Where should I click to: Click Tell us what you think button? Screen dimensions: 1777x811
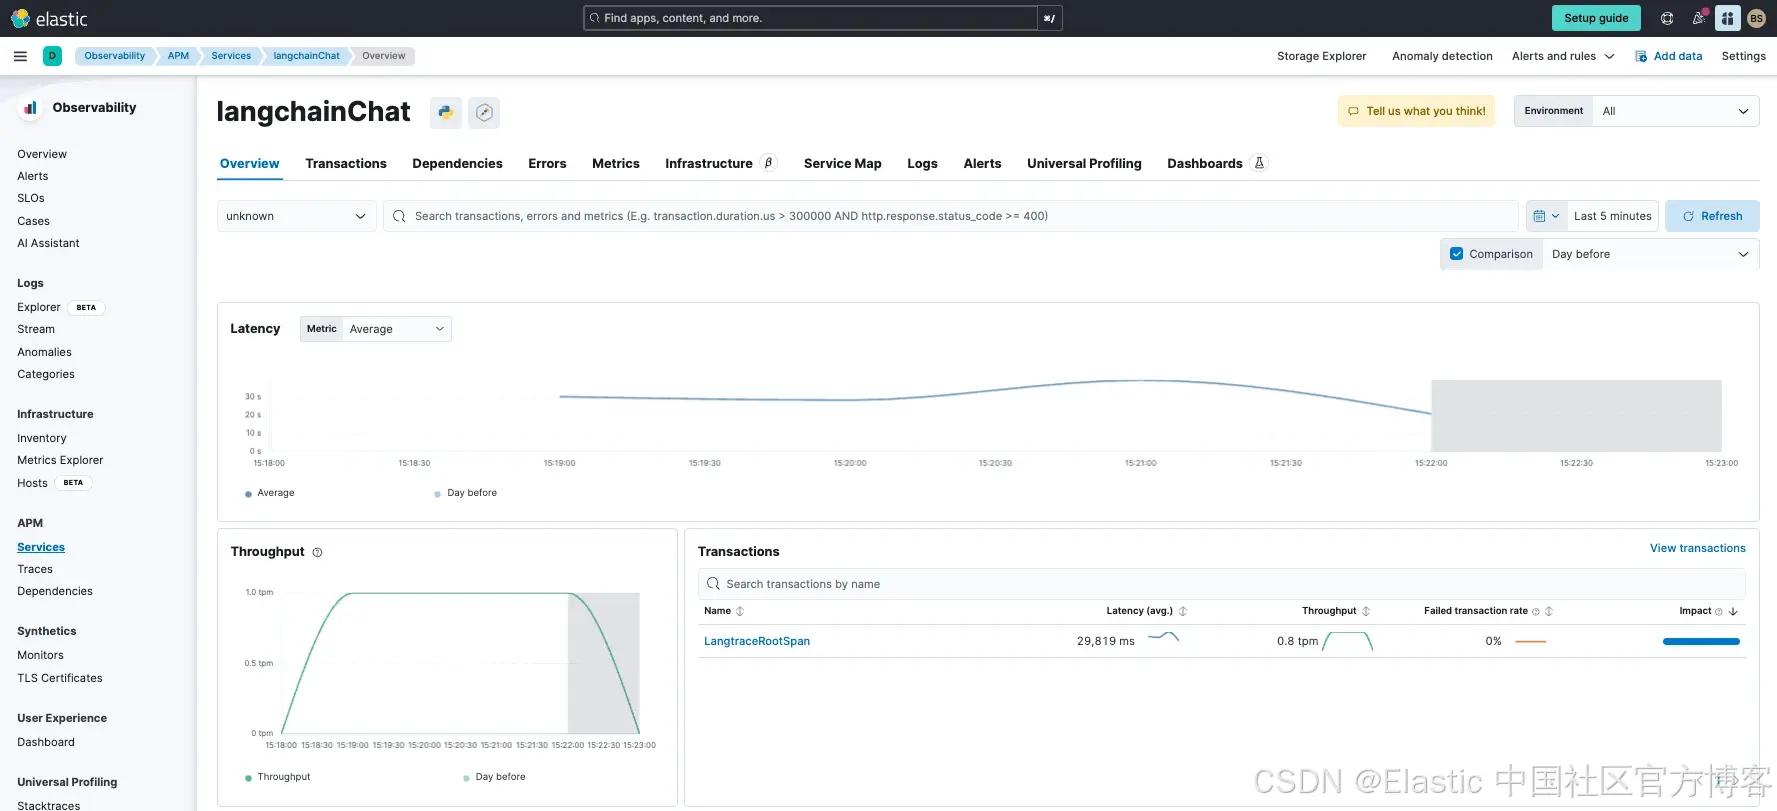1416,111
